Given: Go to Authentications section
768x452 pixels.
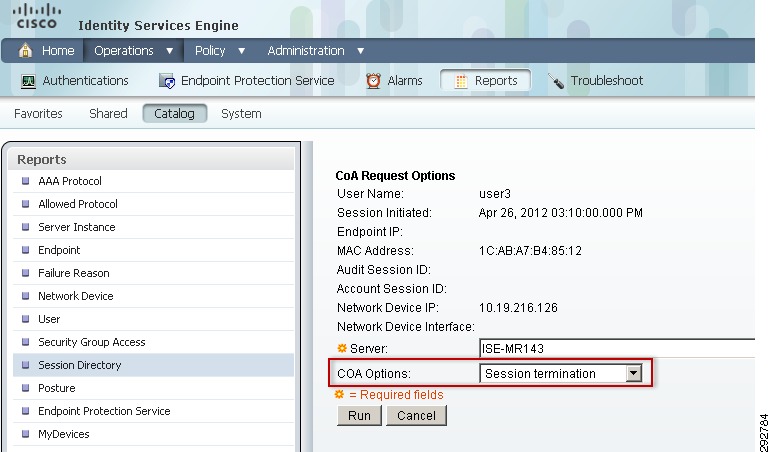Looking at the screenshot, I should coord(74,81).
